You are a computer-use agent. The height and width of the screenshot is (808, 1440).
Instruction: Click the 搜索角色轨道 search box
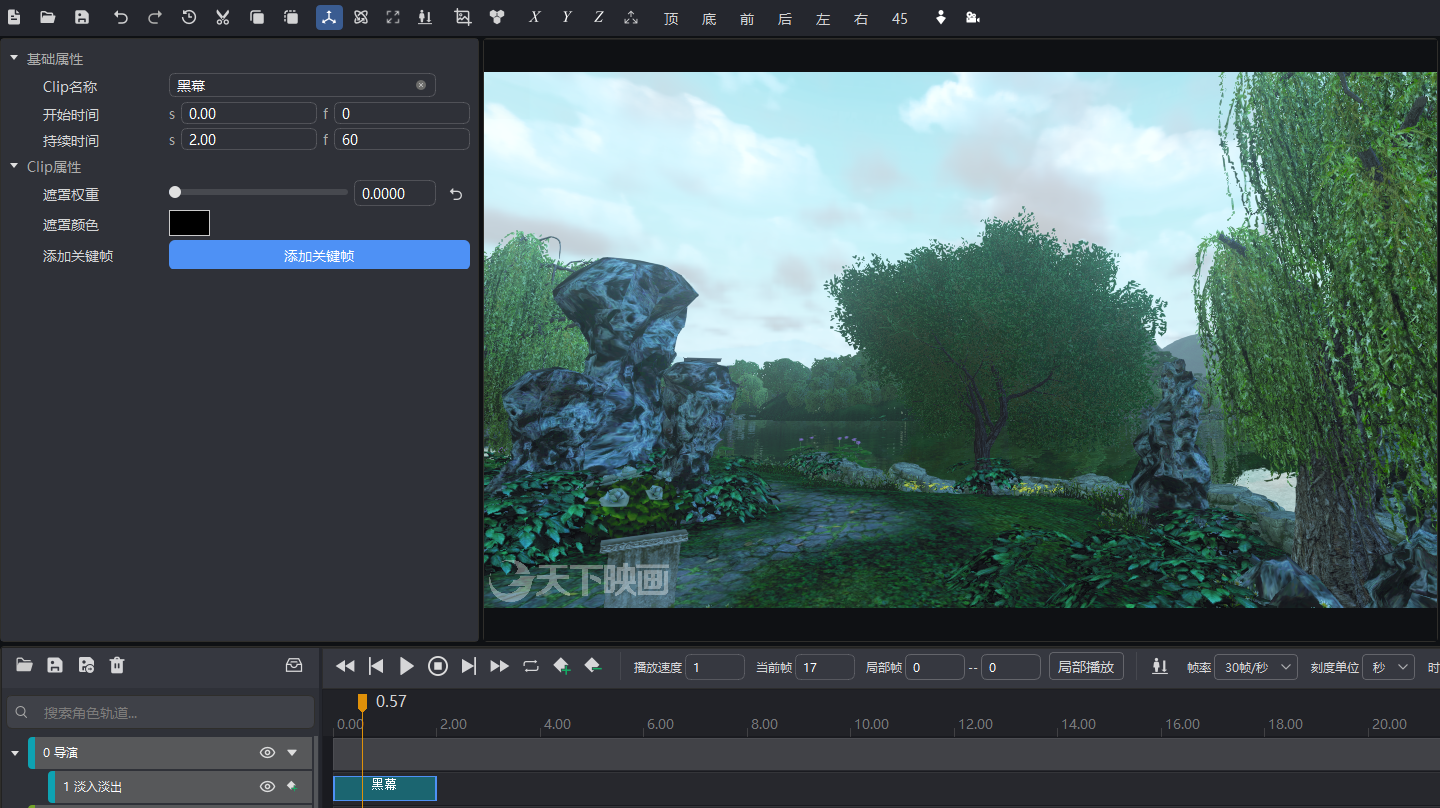tap(160, 712)
